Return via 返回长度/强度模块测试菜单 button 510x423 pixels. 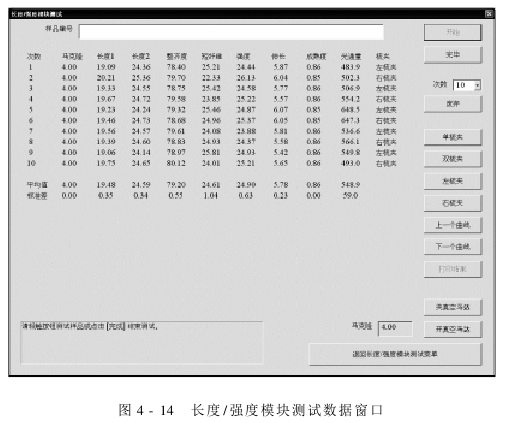pos(395,354)
